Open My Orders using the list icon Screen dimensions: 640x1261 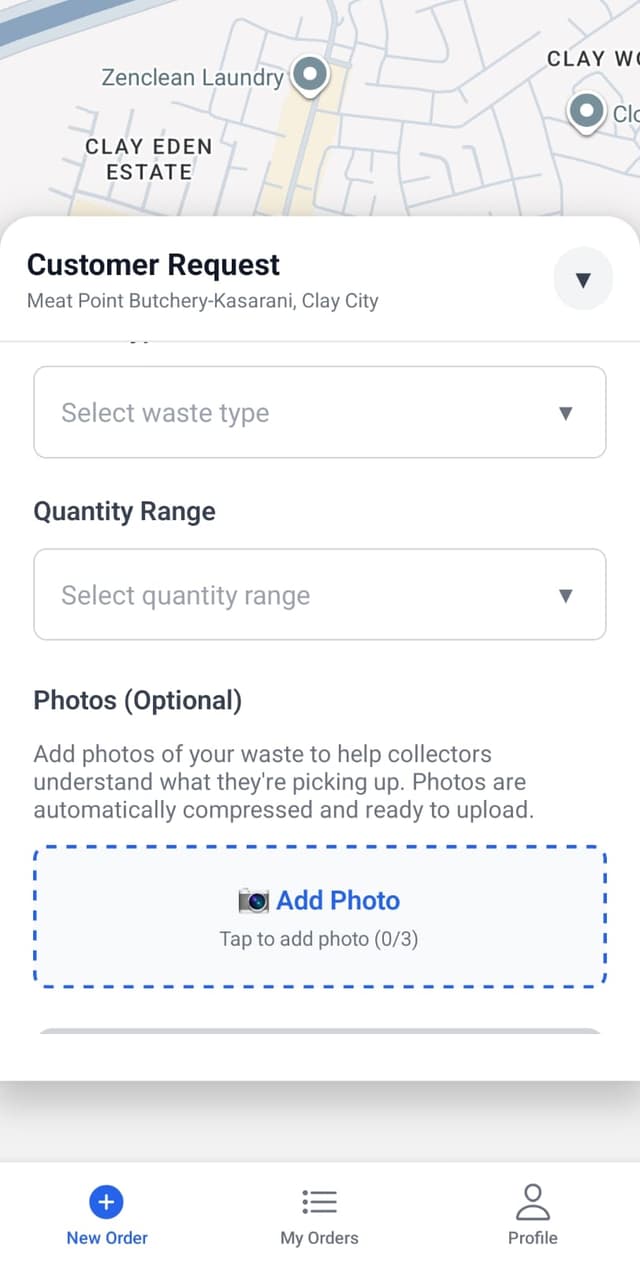[x=319, y=1201]
